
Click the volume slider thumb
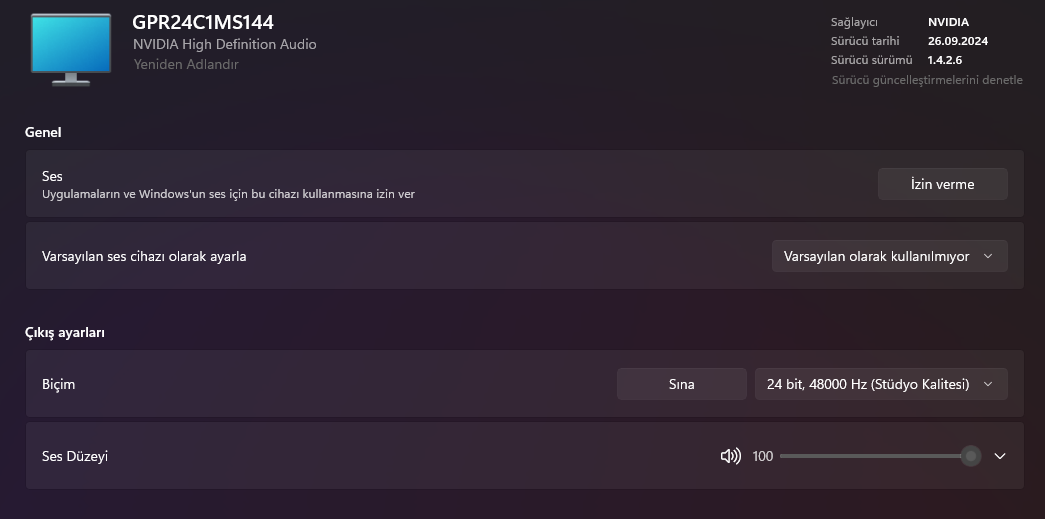(x=969, y=456)
